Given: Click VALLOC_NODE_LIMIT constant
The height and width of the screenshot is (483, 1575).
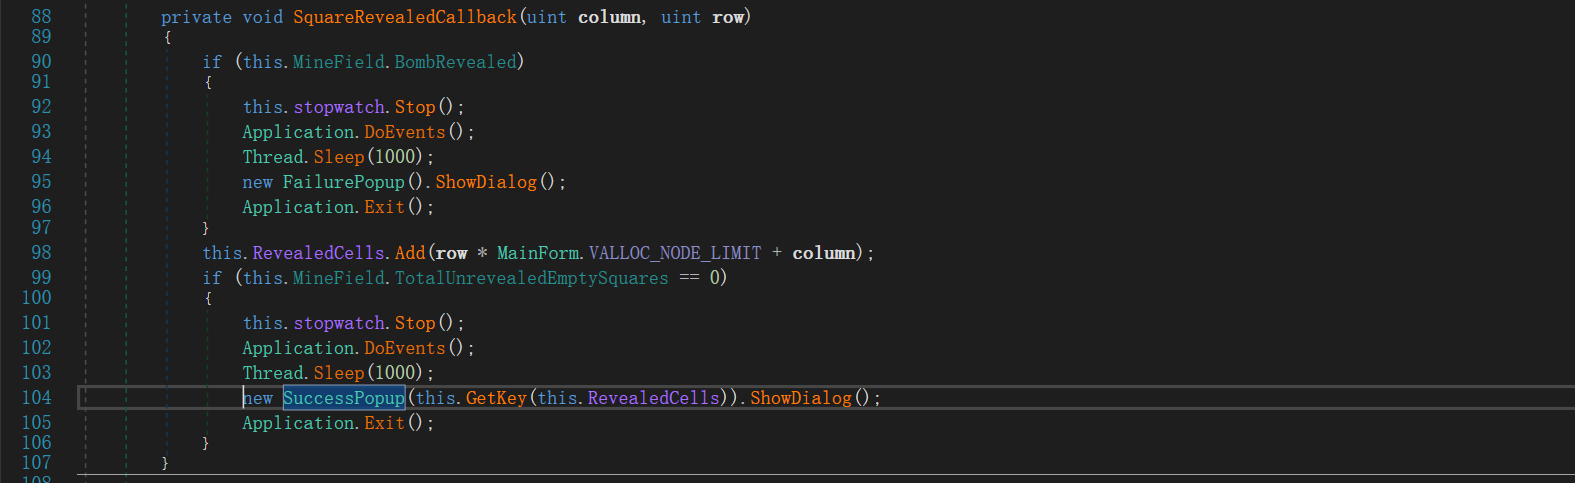Looking at the screenshot, I should tap(675, 253).
